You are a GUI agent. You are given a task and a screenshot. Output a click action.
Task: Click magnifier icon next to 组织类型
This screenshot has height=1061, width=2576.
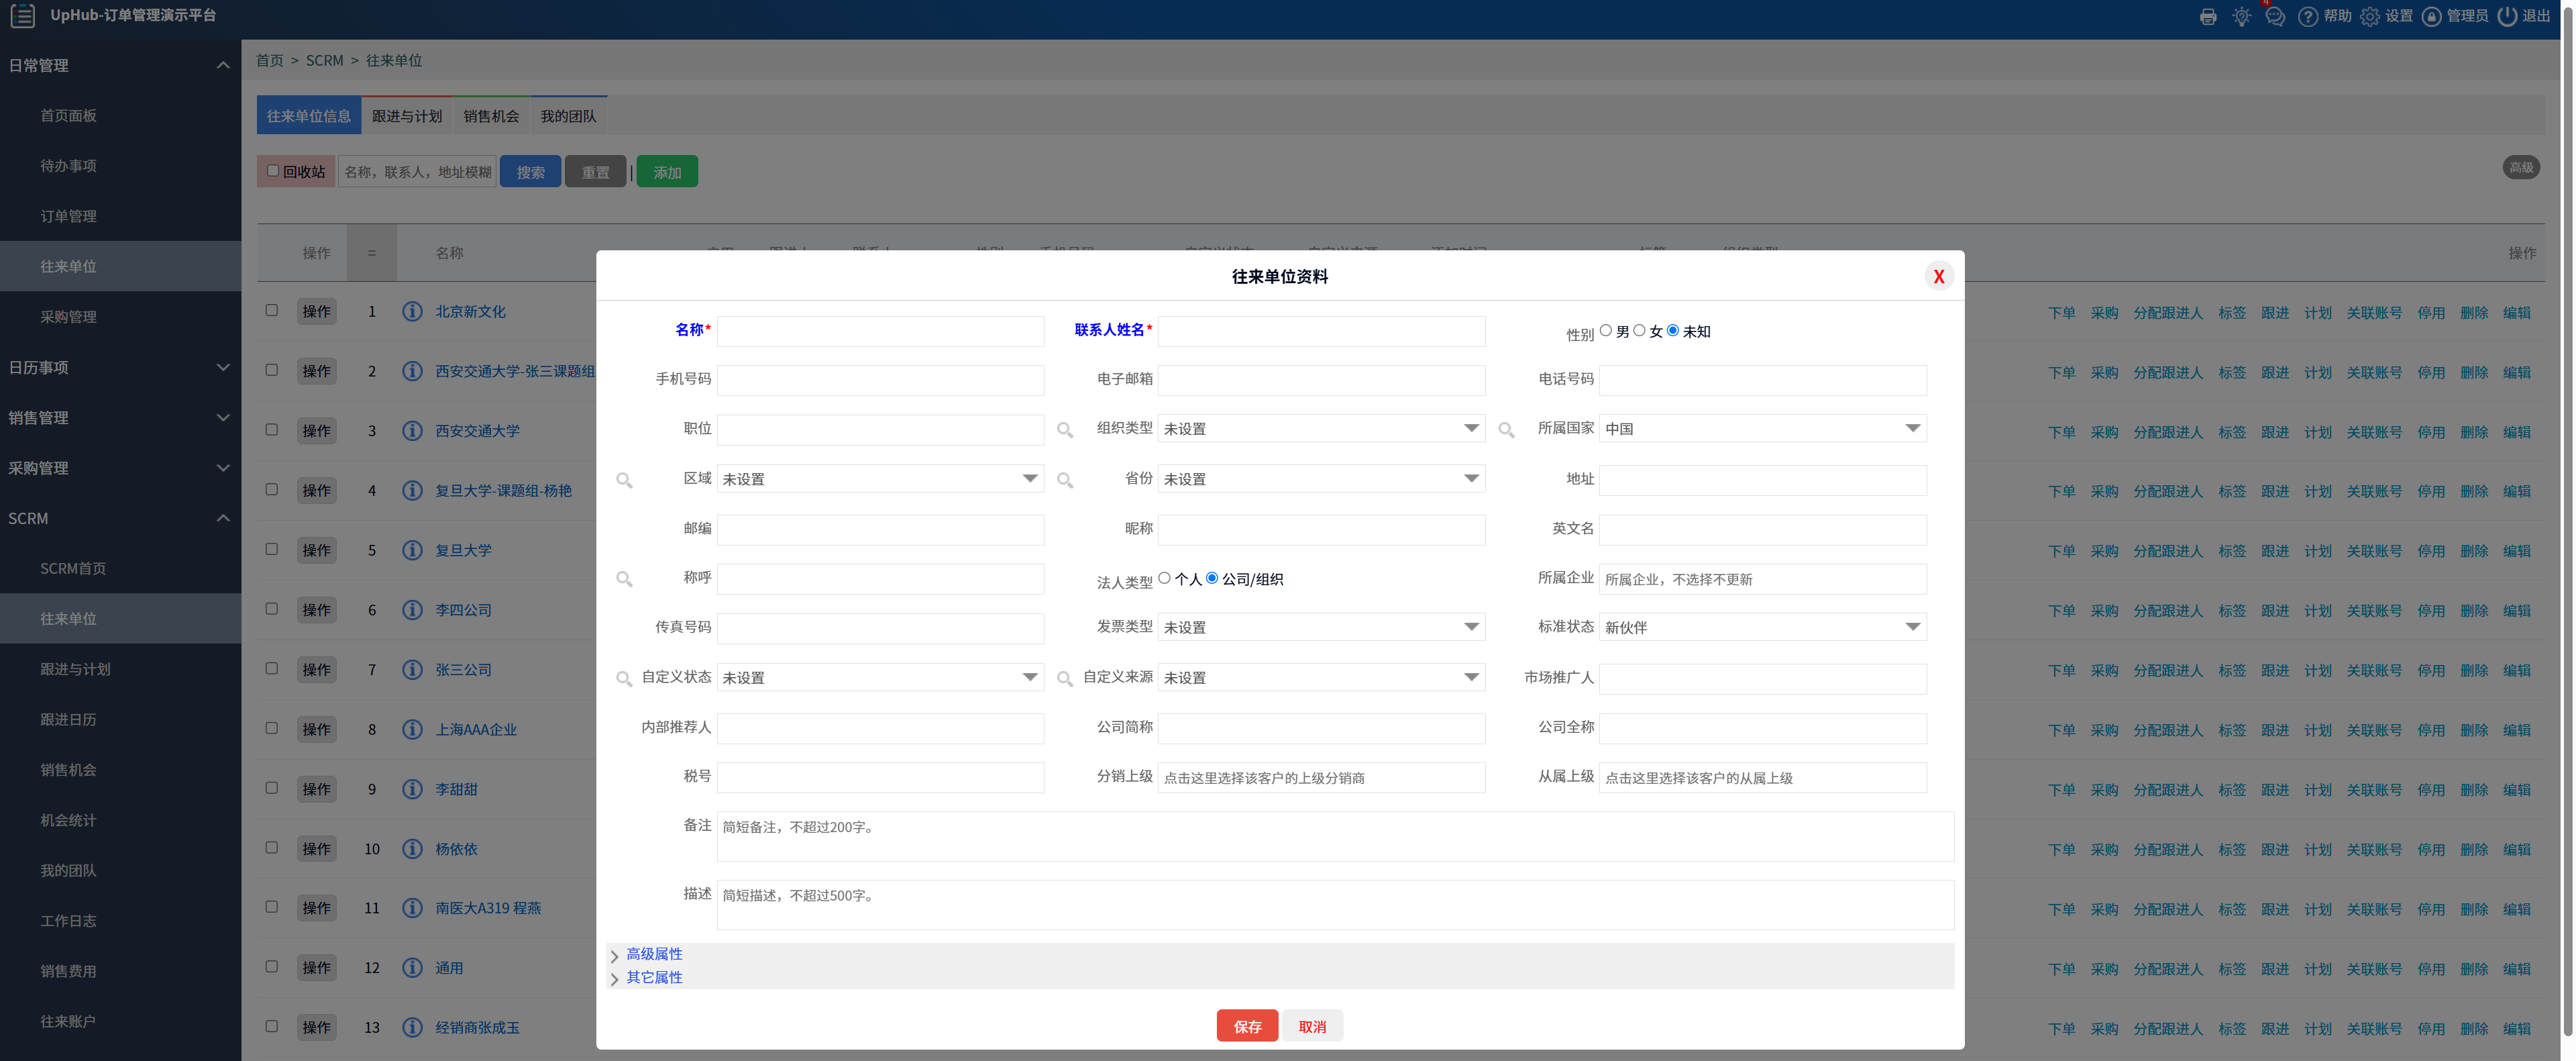(1065, 430)
